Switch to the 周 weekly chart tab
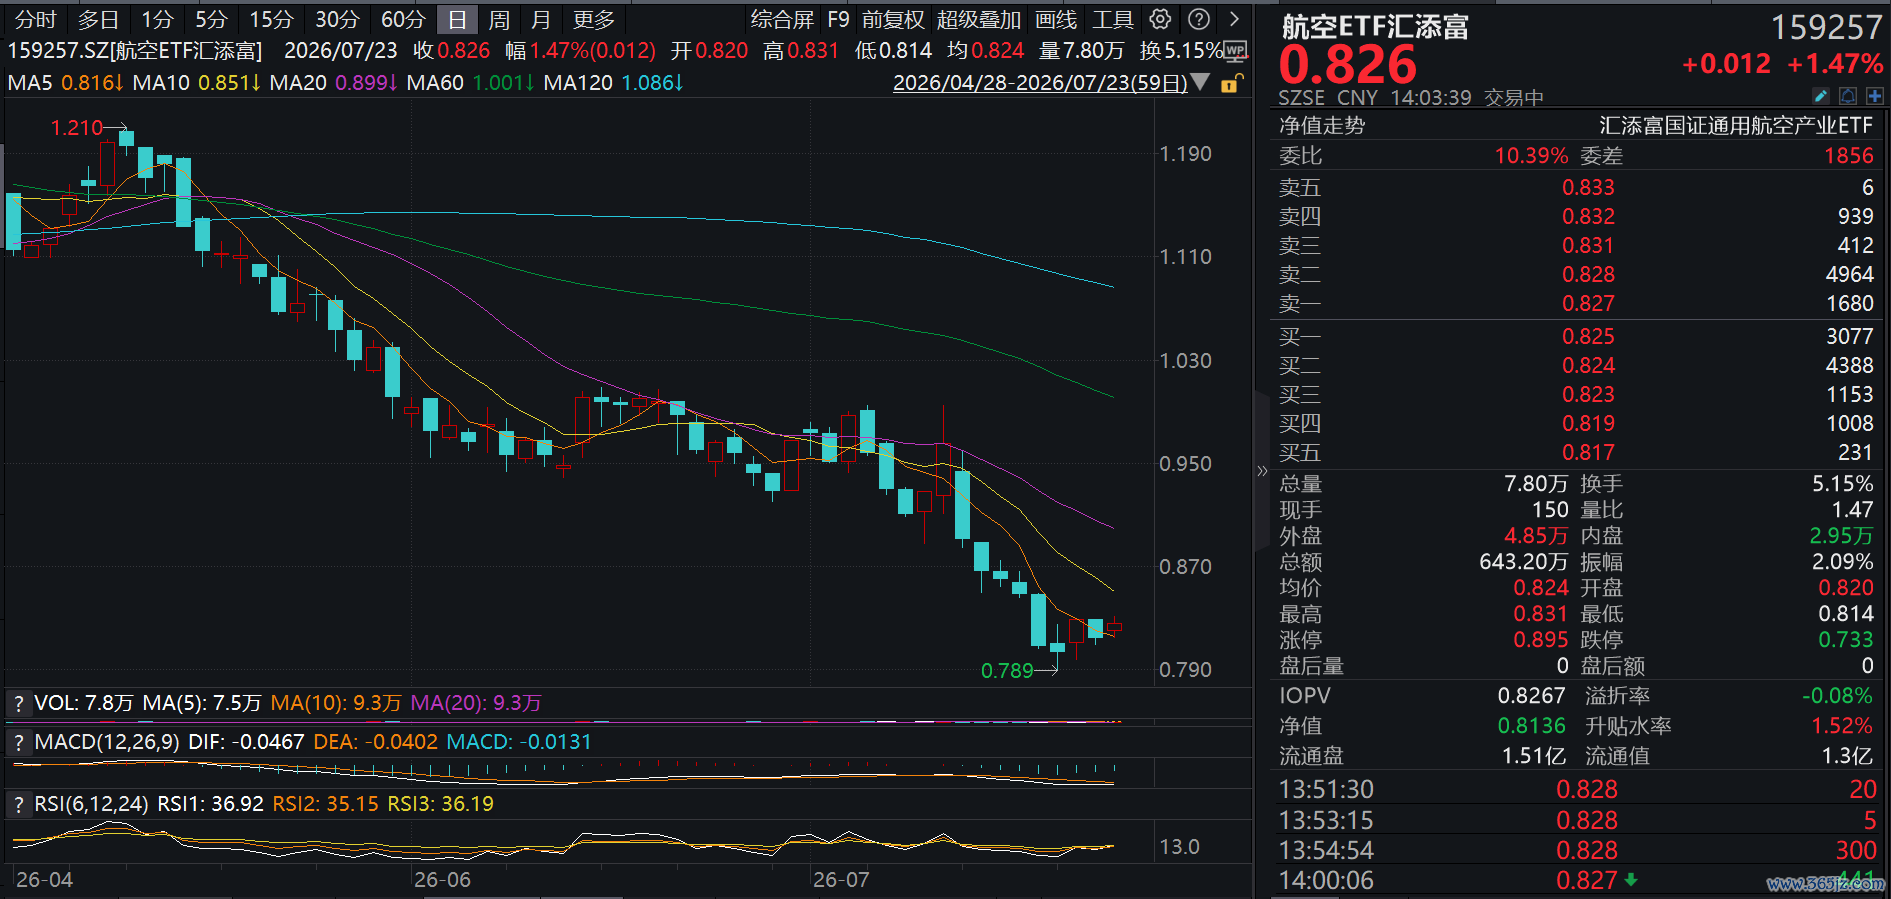 pyautogui.click(x=499, y=20)
